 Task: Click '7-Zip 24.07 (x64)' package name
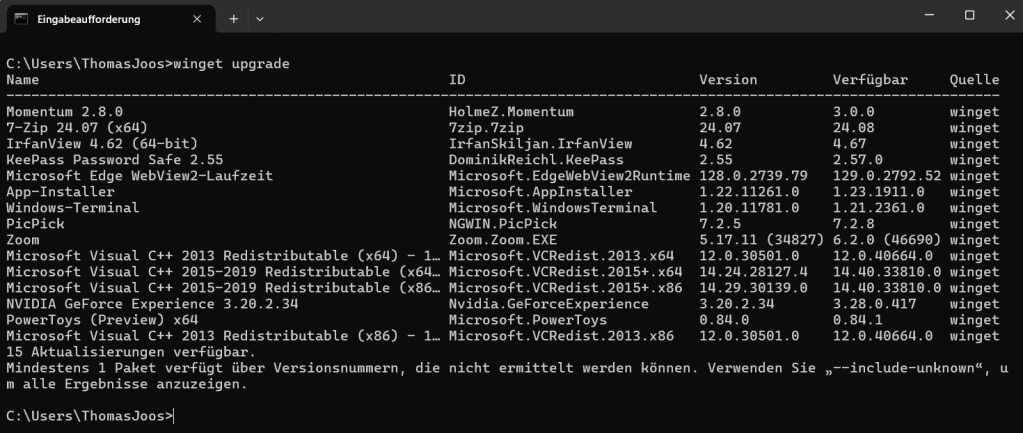pos(77,128)
